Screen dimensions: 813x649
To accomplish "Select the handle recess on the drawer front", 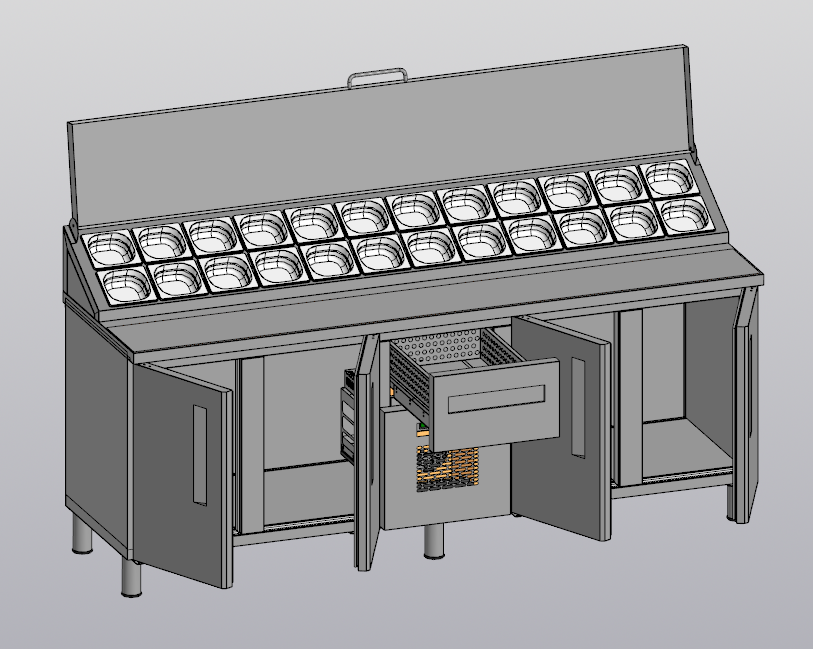I will [496, 398].
